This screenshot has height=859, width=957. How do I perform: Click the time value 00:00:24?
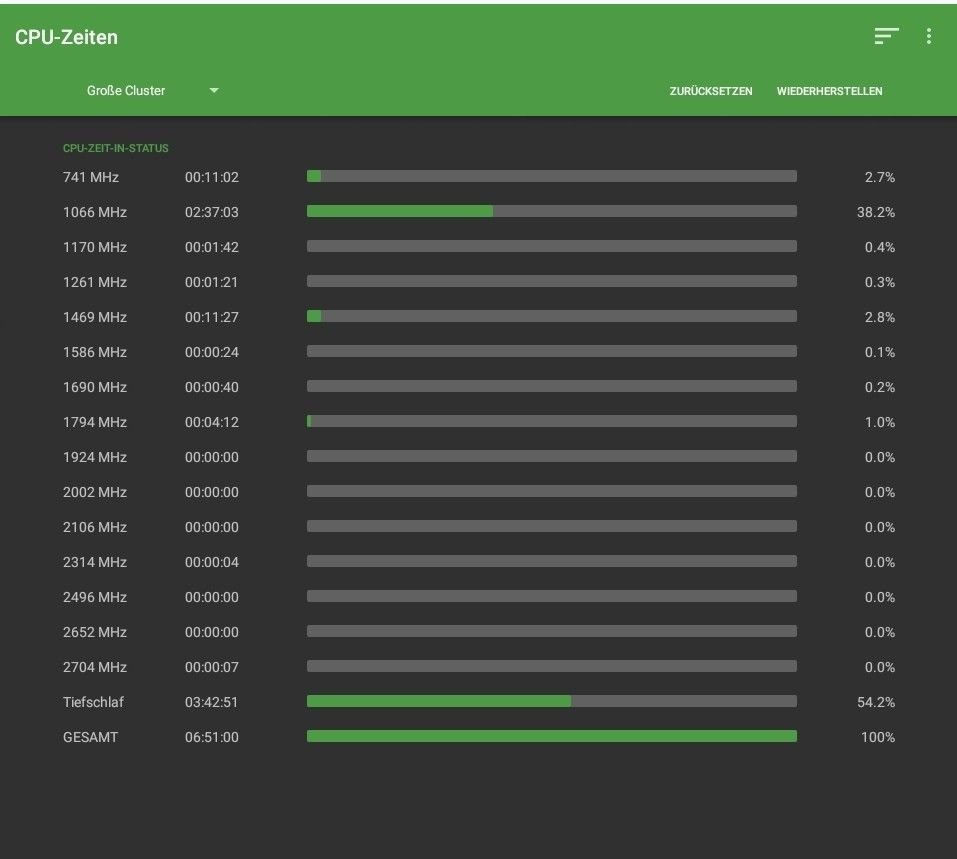pos(212,352)
